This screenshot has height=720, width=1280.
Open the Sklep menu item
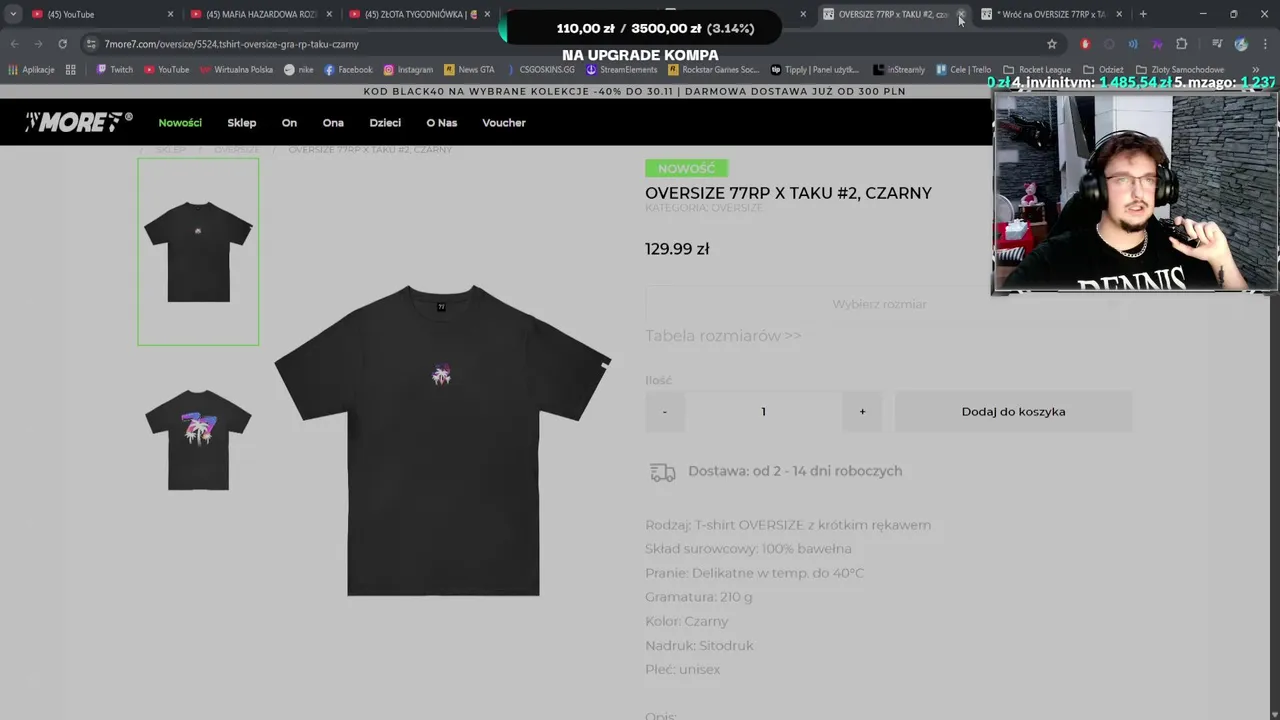242,123
